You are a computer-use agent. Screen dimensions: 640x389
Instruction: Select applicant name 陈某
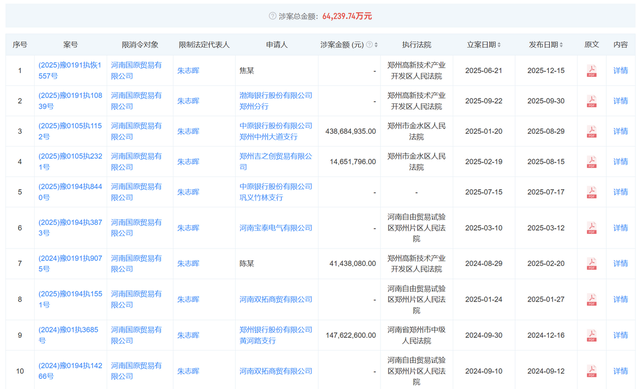click(x=247, y=264)
